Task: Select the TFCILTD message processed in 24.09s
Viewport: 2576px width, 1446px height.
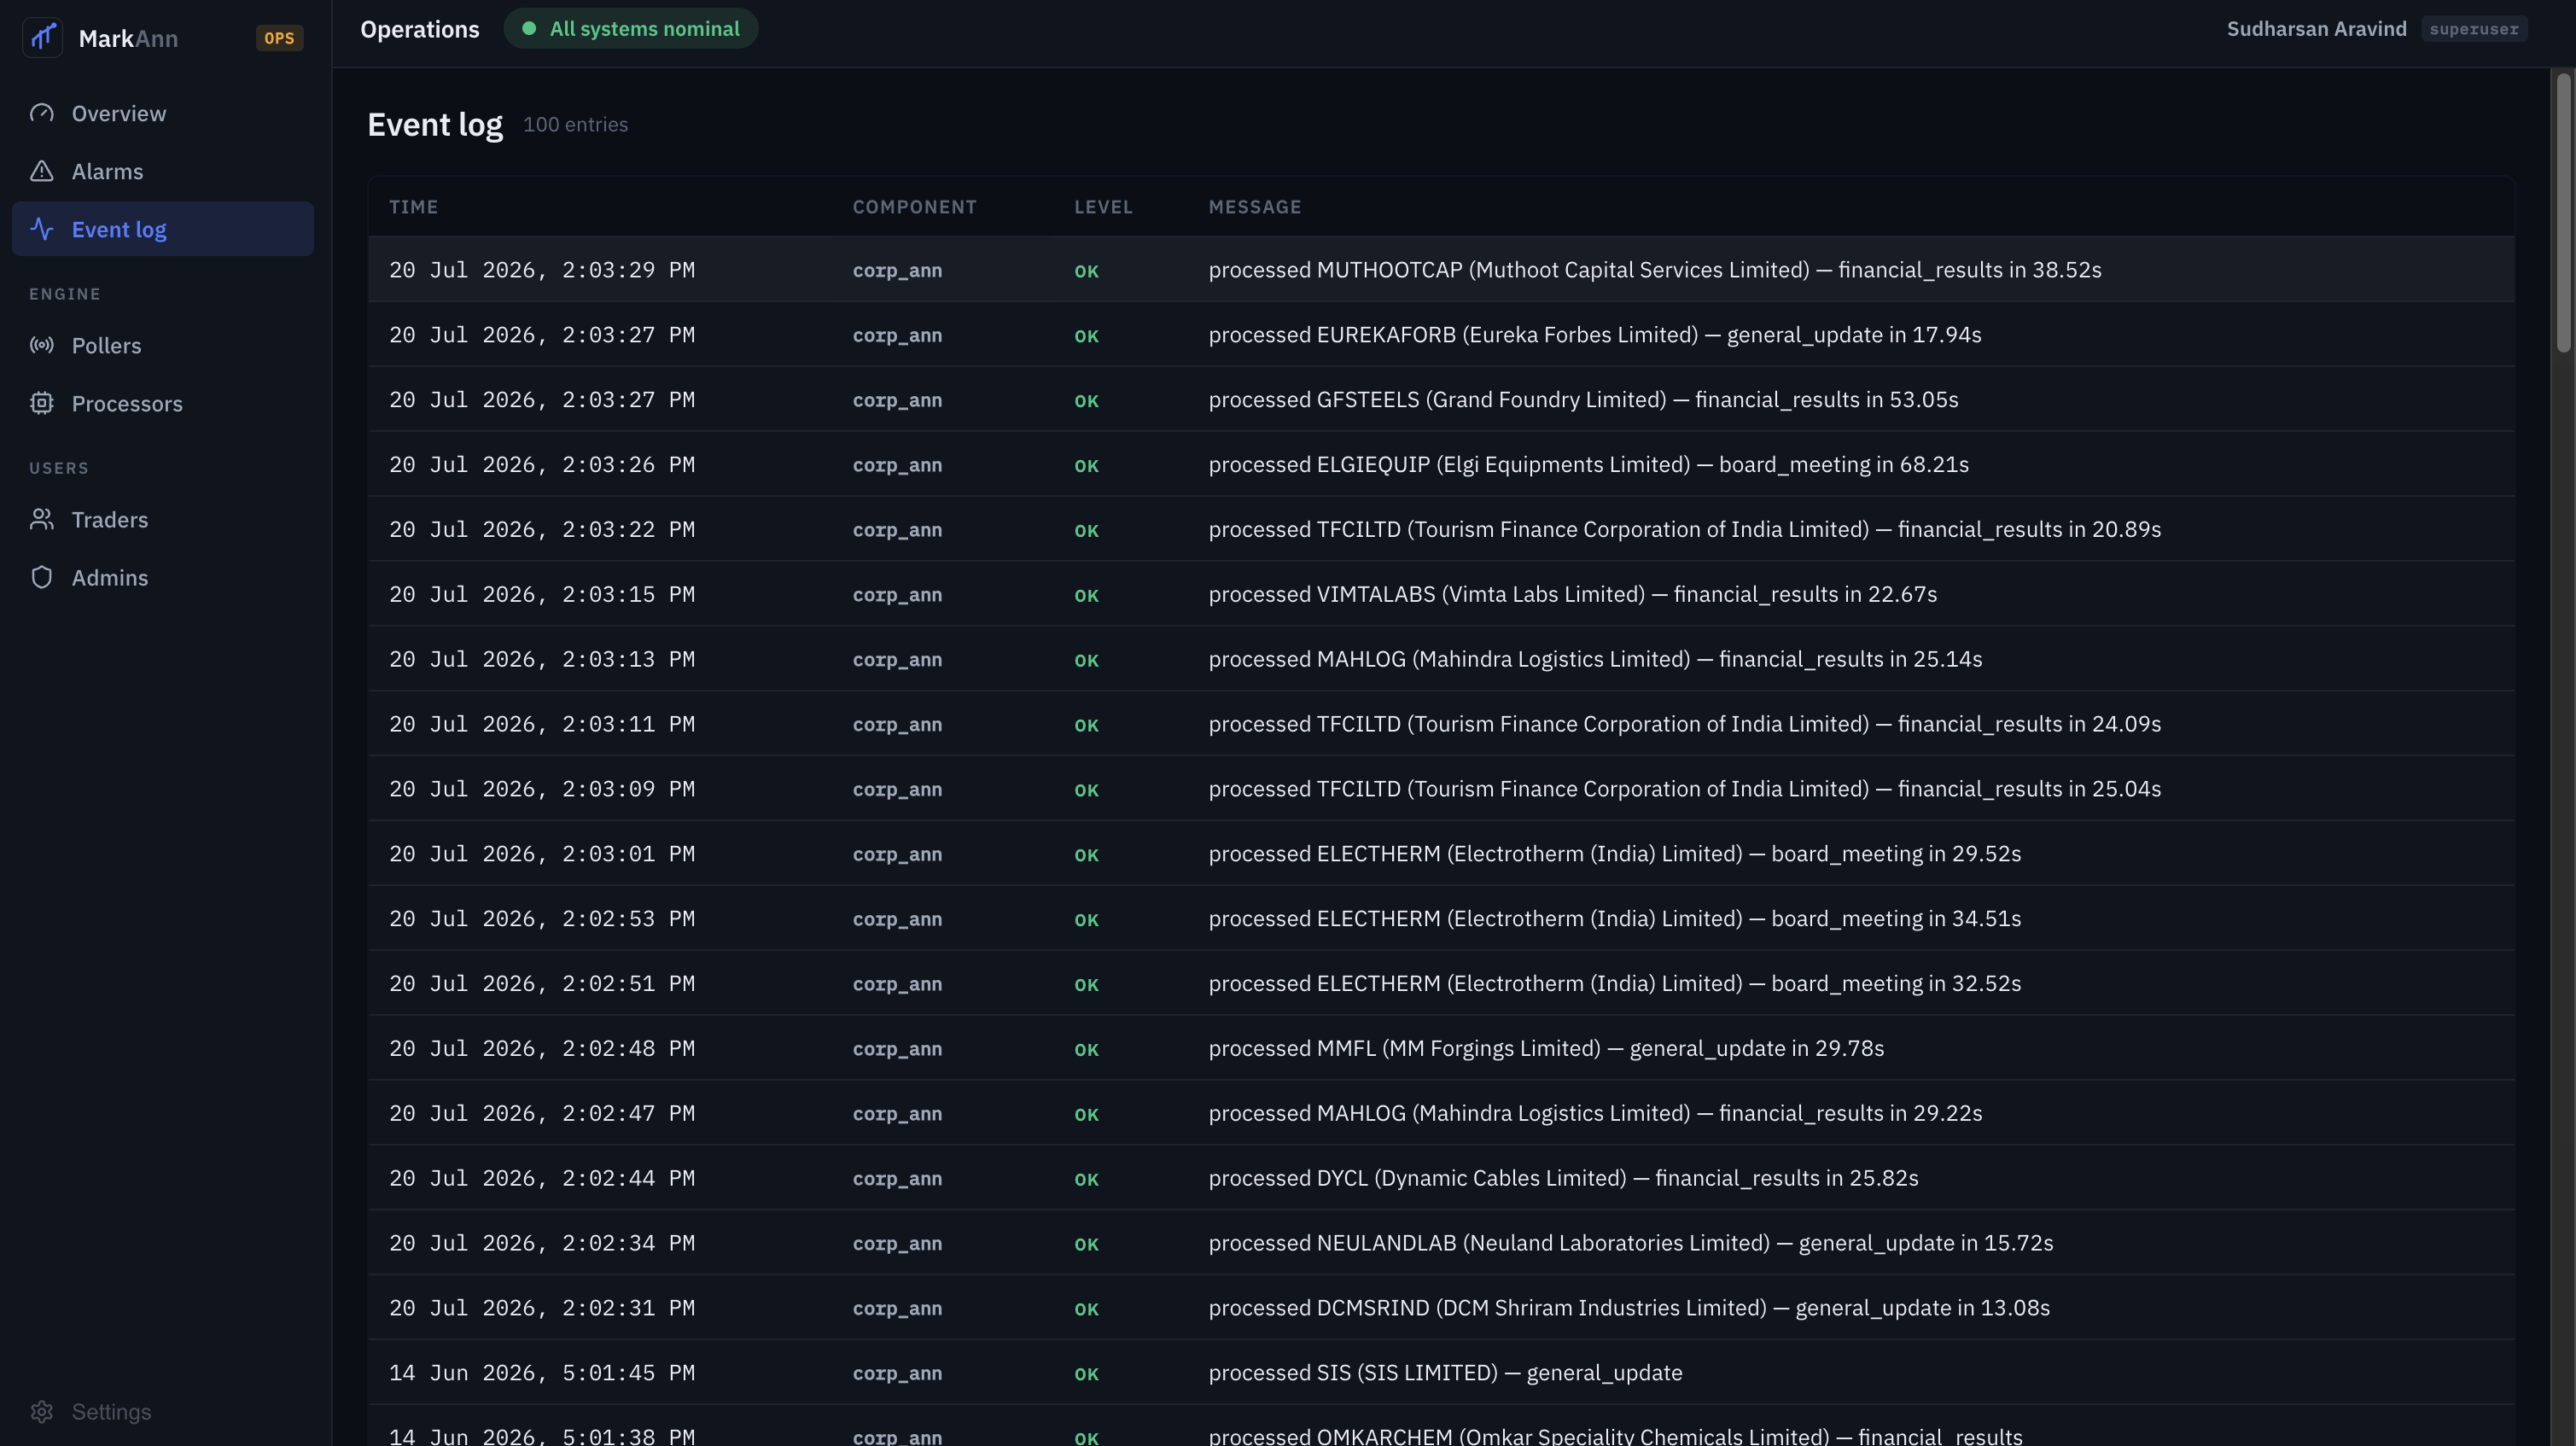Action: pyautogui.click(x=1684, y=724)
